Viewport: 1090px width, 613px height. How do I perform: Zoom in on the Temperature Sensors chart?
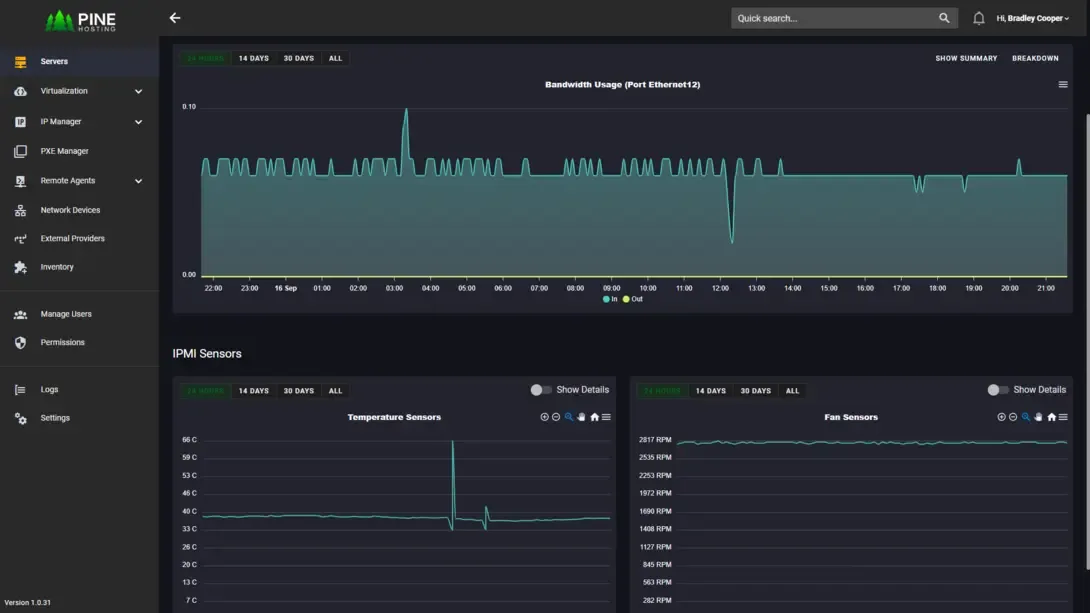coord(545,417)
